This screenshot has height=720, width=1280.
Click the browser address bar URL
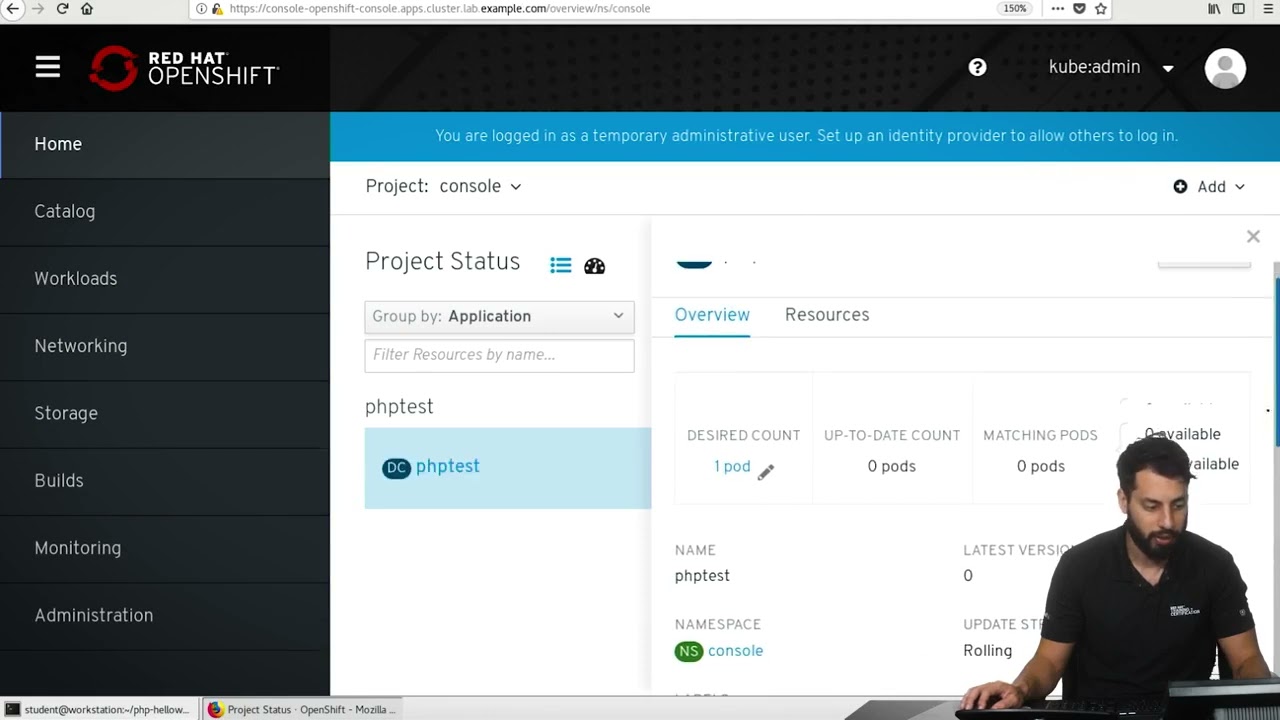coord(439,8)
